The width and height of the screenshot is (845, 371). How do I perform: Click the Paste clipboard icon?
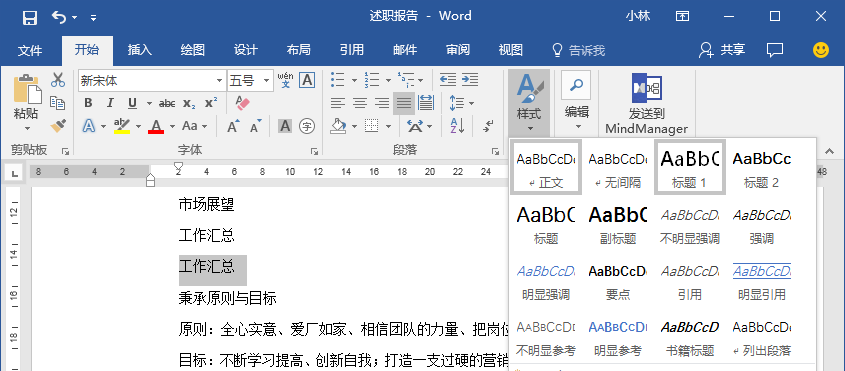coord(27,88)
